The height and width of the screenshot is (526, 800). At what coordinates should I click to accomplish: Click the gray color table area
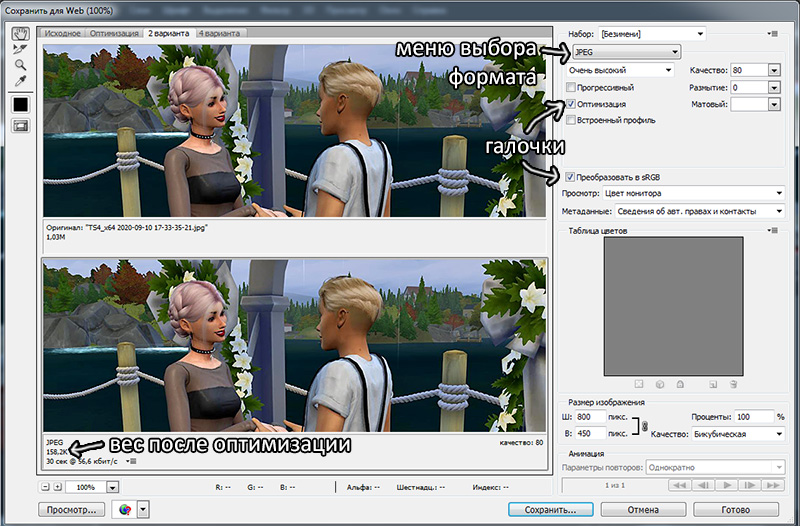[x=673, y=306]
